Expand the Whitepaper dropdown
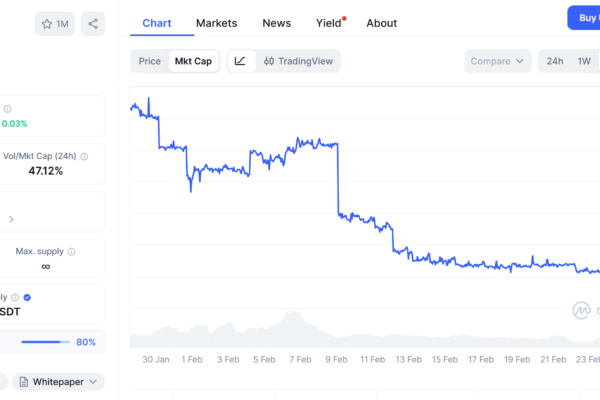The width and height of the screenshot is (600, 400). (x=65, y=381)
